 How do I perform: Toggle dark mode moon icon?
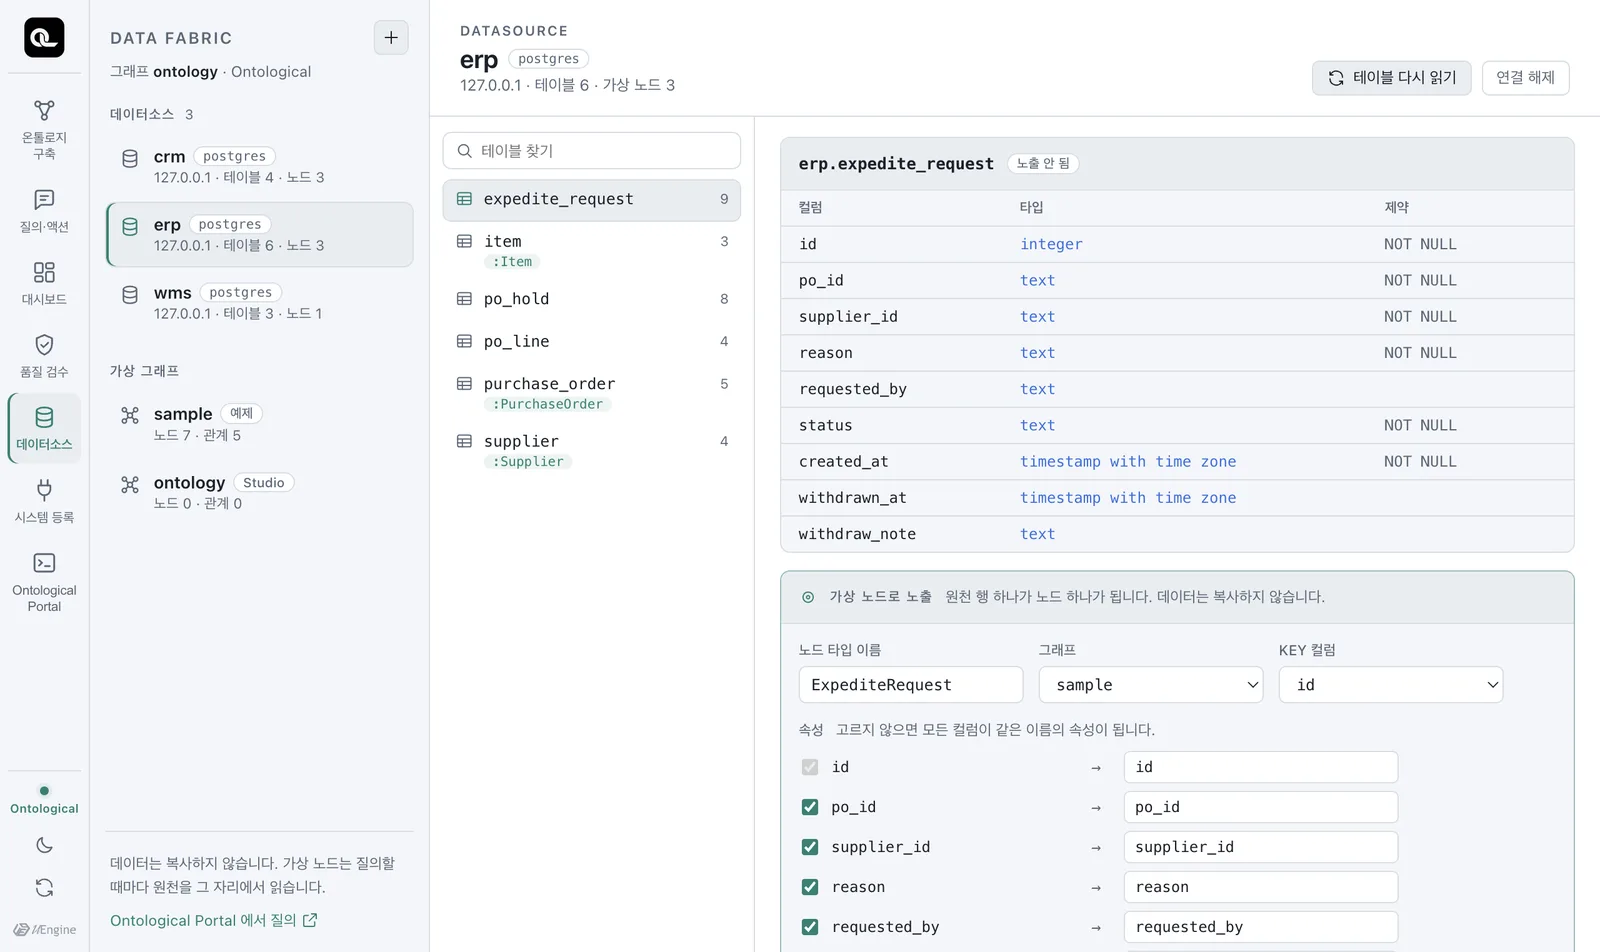pyautogui.click(x=44, y=845)
